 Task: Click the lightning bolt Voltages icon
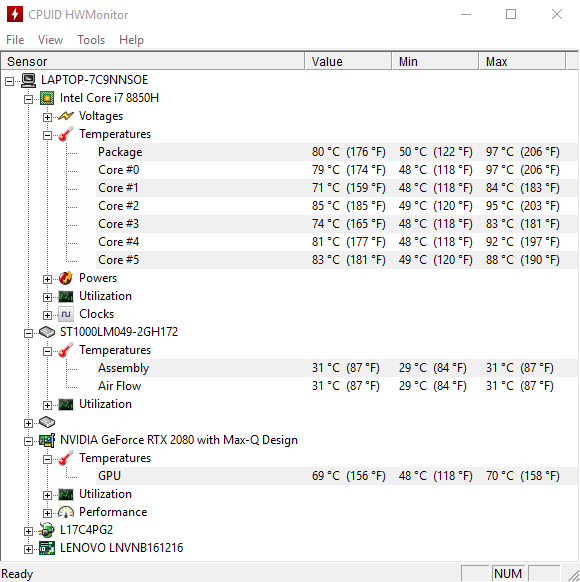[66, 117]
